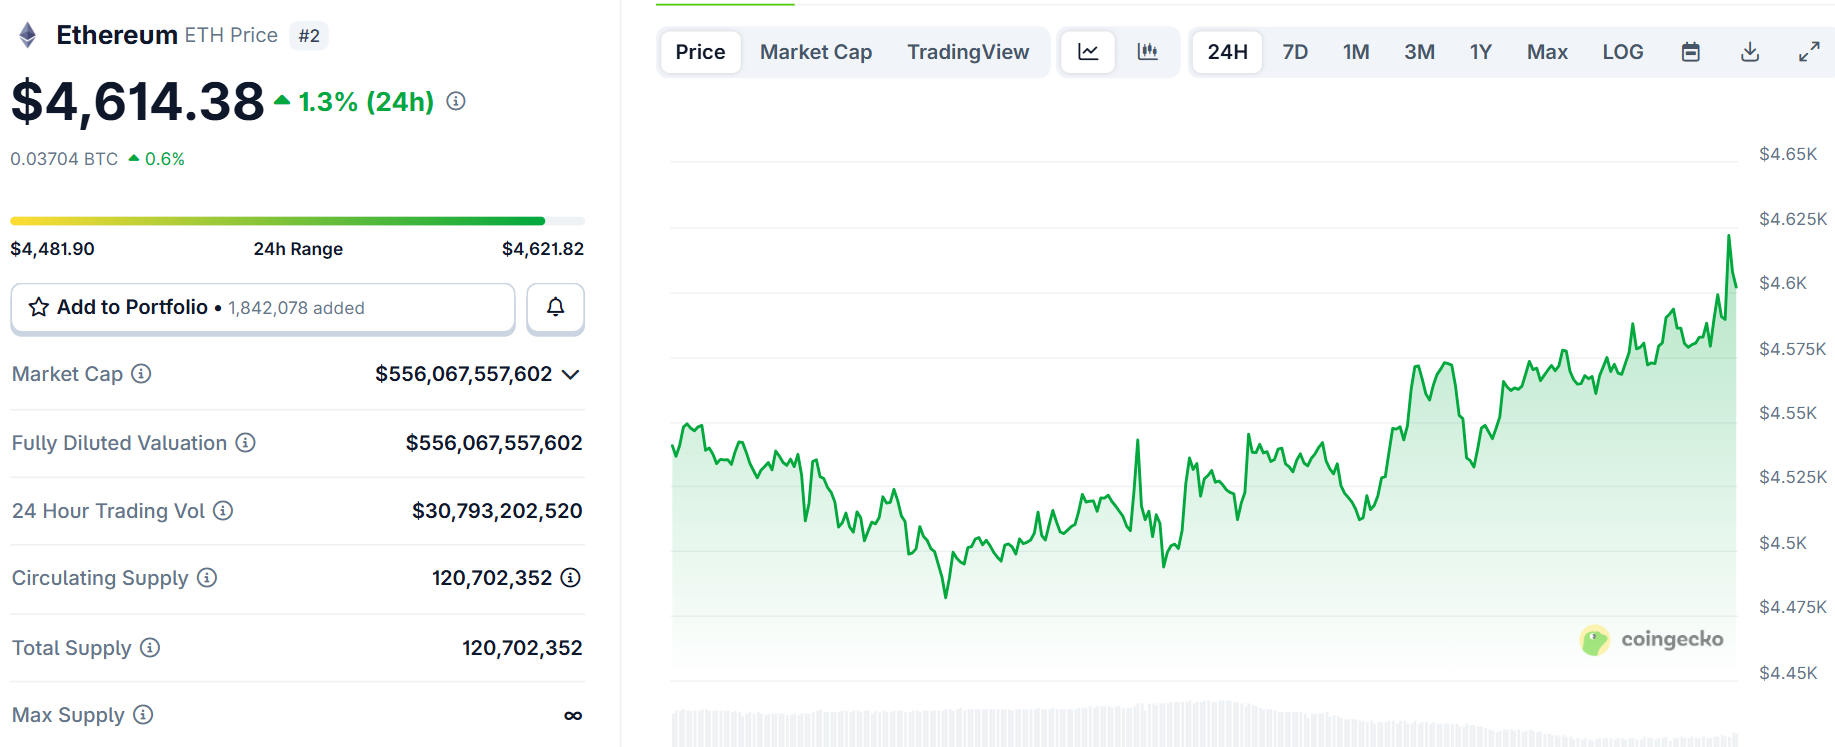Select the 24H time range
Viewport: 1835px width, 747px height.
coord(1227,52)
